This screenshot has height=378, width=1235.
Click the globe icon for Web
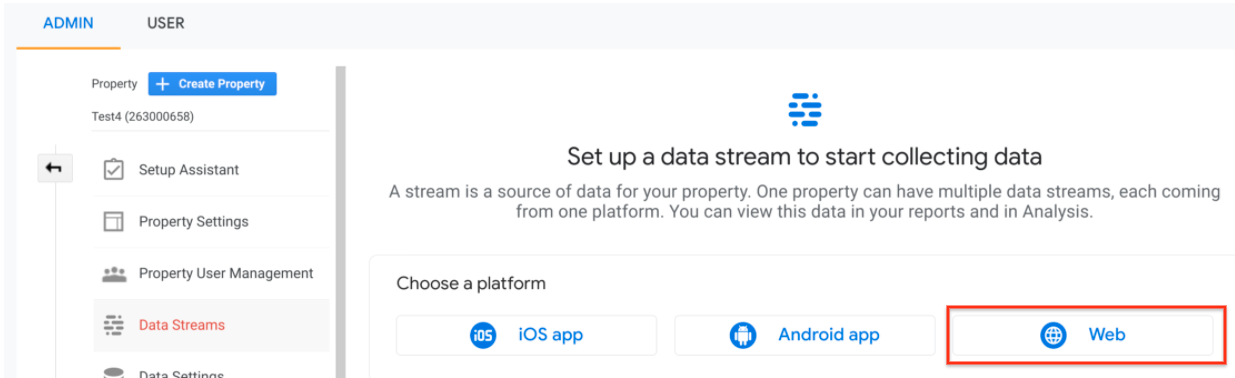(1053, 336)
